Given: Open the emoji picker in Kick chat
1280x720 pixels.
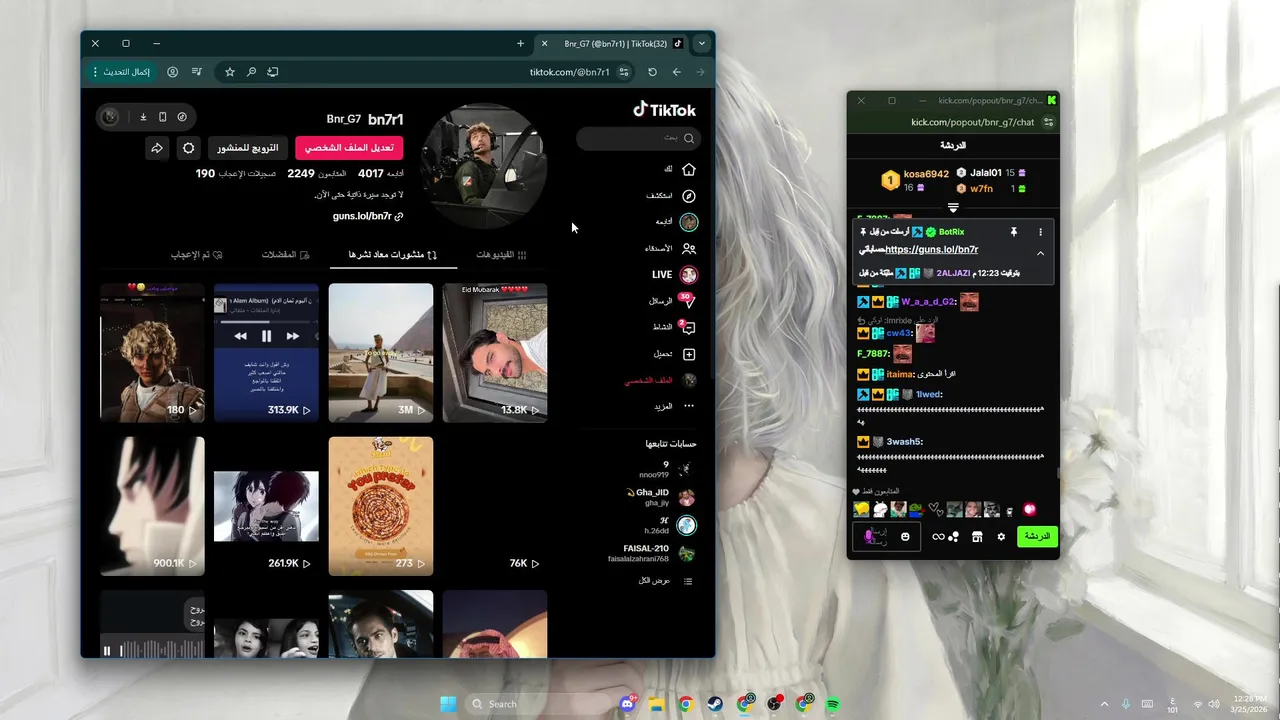Looking at the screenshot, I should coord(905,537).
